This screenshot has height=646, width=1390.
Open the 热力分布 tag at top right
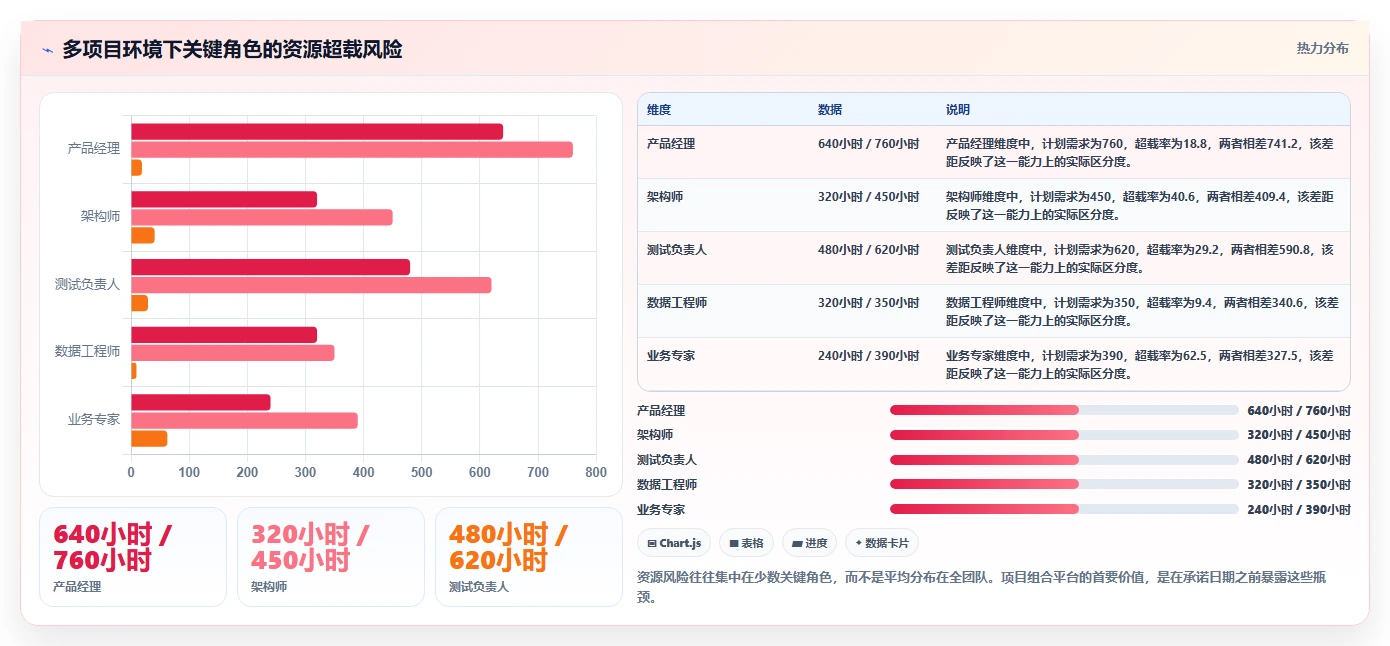[x=1322, y=48]
